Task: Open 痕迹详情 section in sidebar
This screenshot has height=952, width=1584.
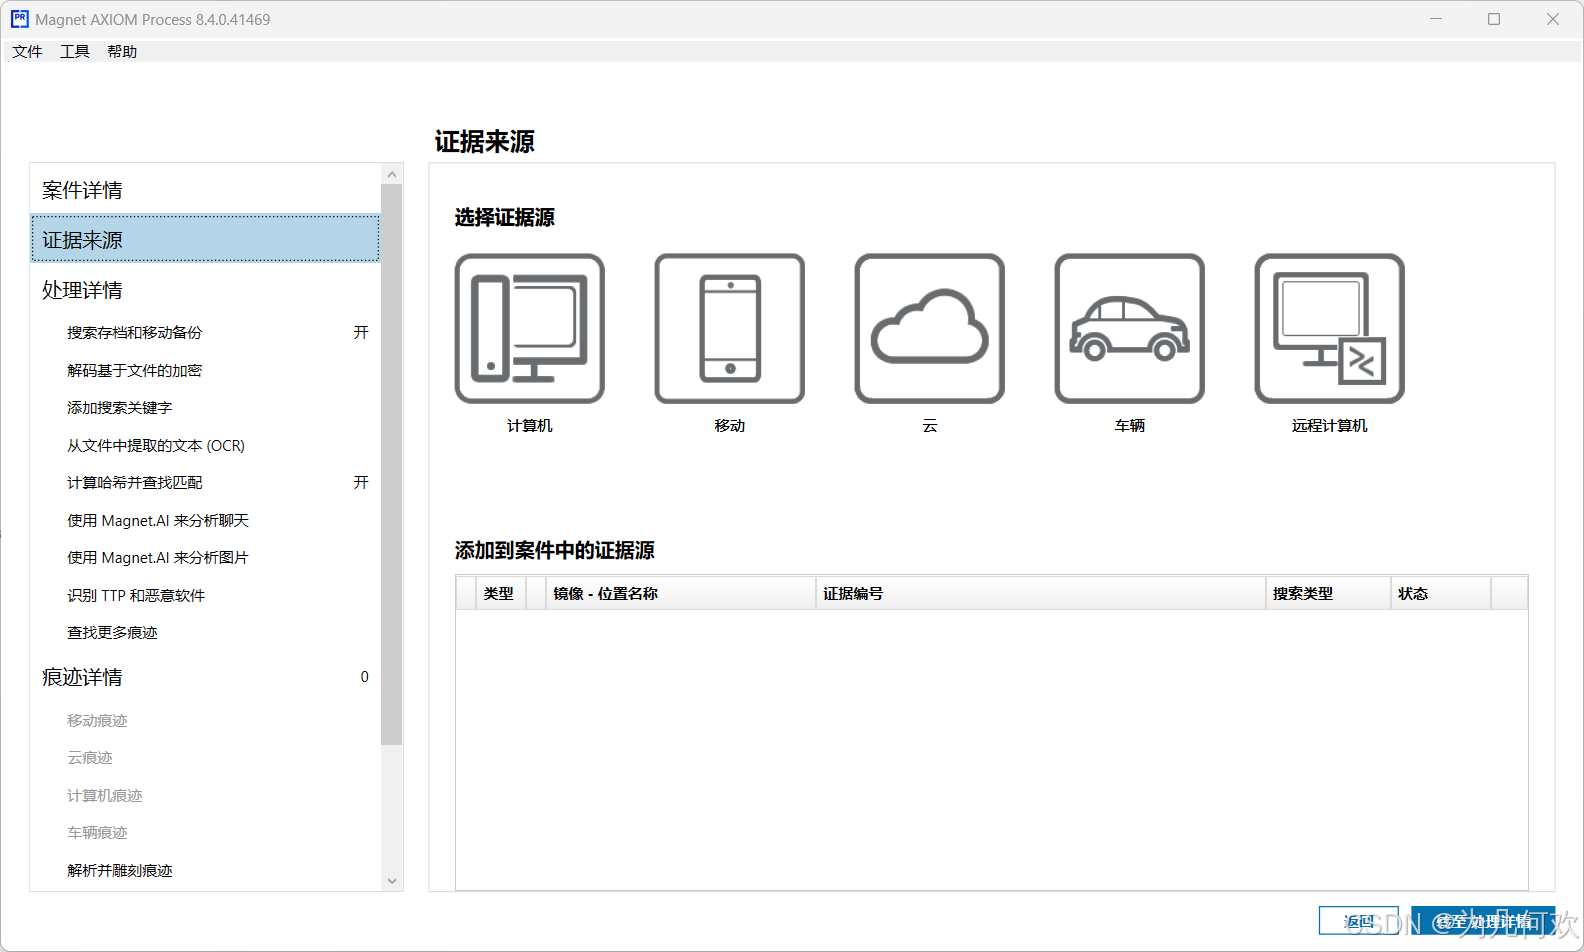Action: tap(205, 677)
